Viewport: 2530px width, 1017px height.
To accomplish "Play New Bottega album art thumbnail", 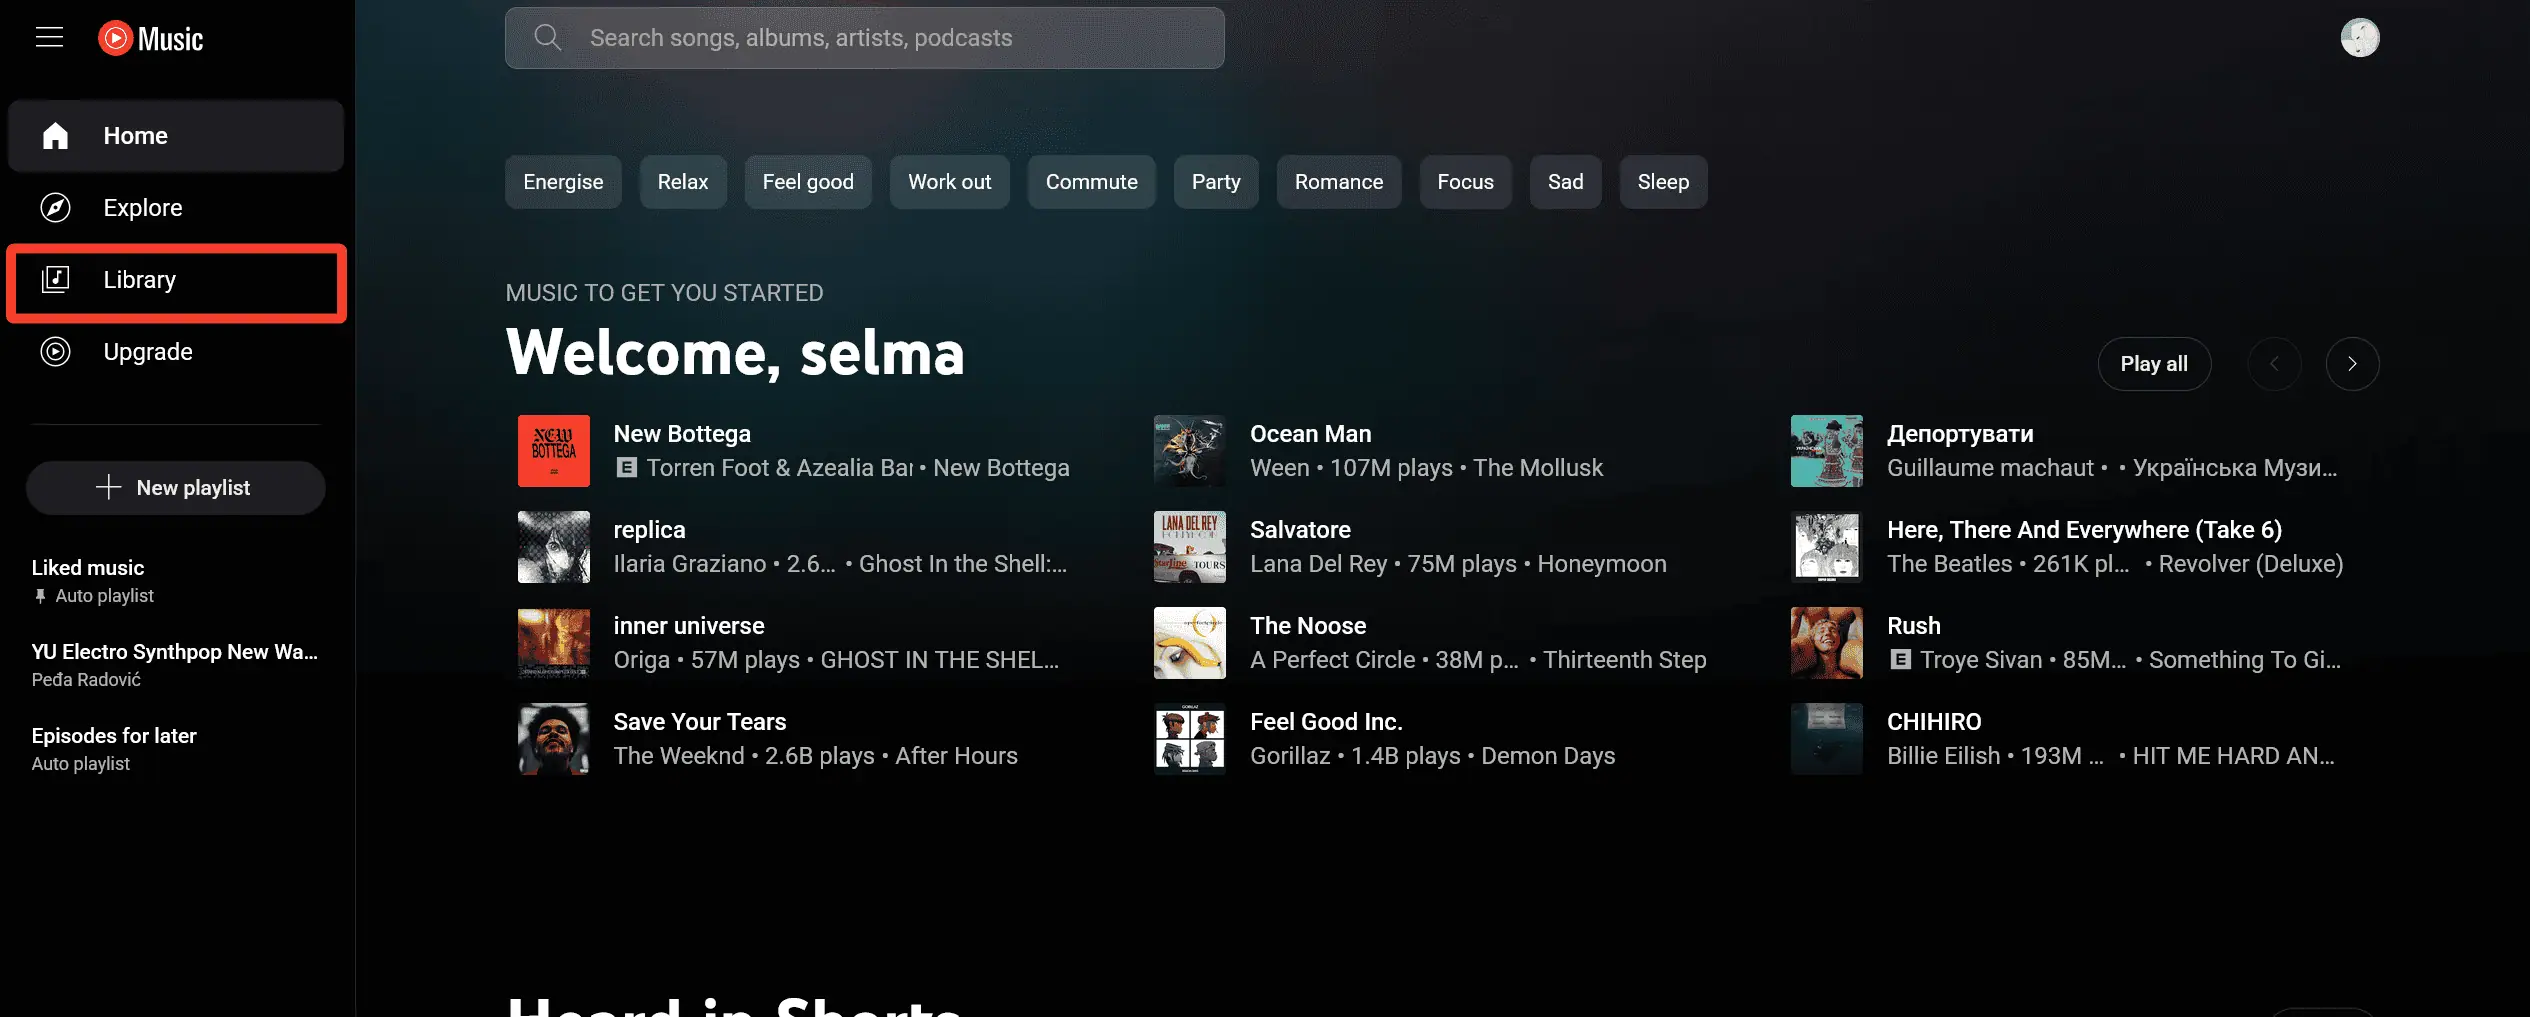I will pos(554,451).
